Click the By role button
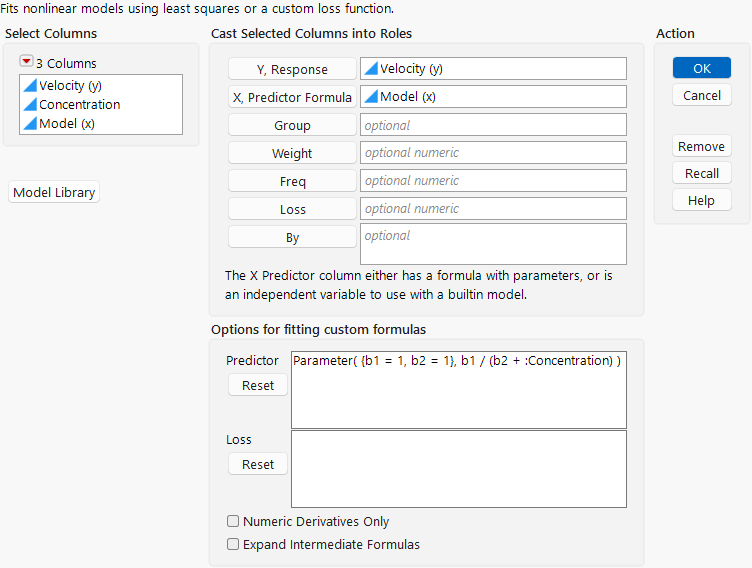 pos(292,237)
